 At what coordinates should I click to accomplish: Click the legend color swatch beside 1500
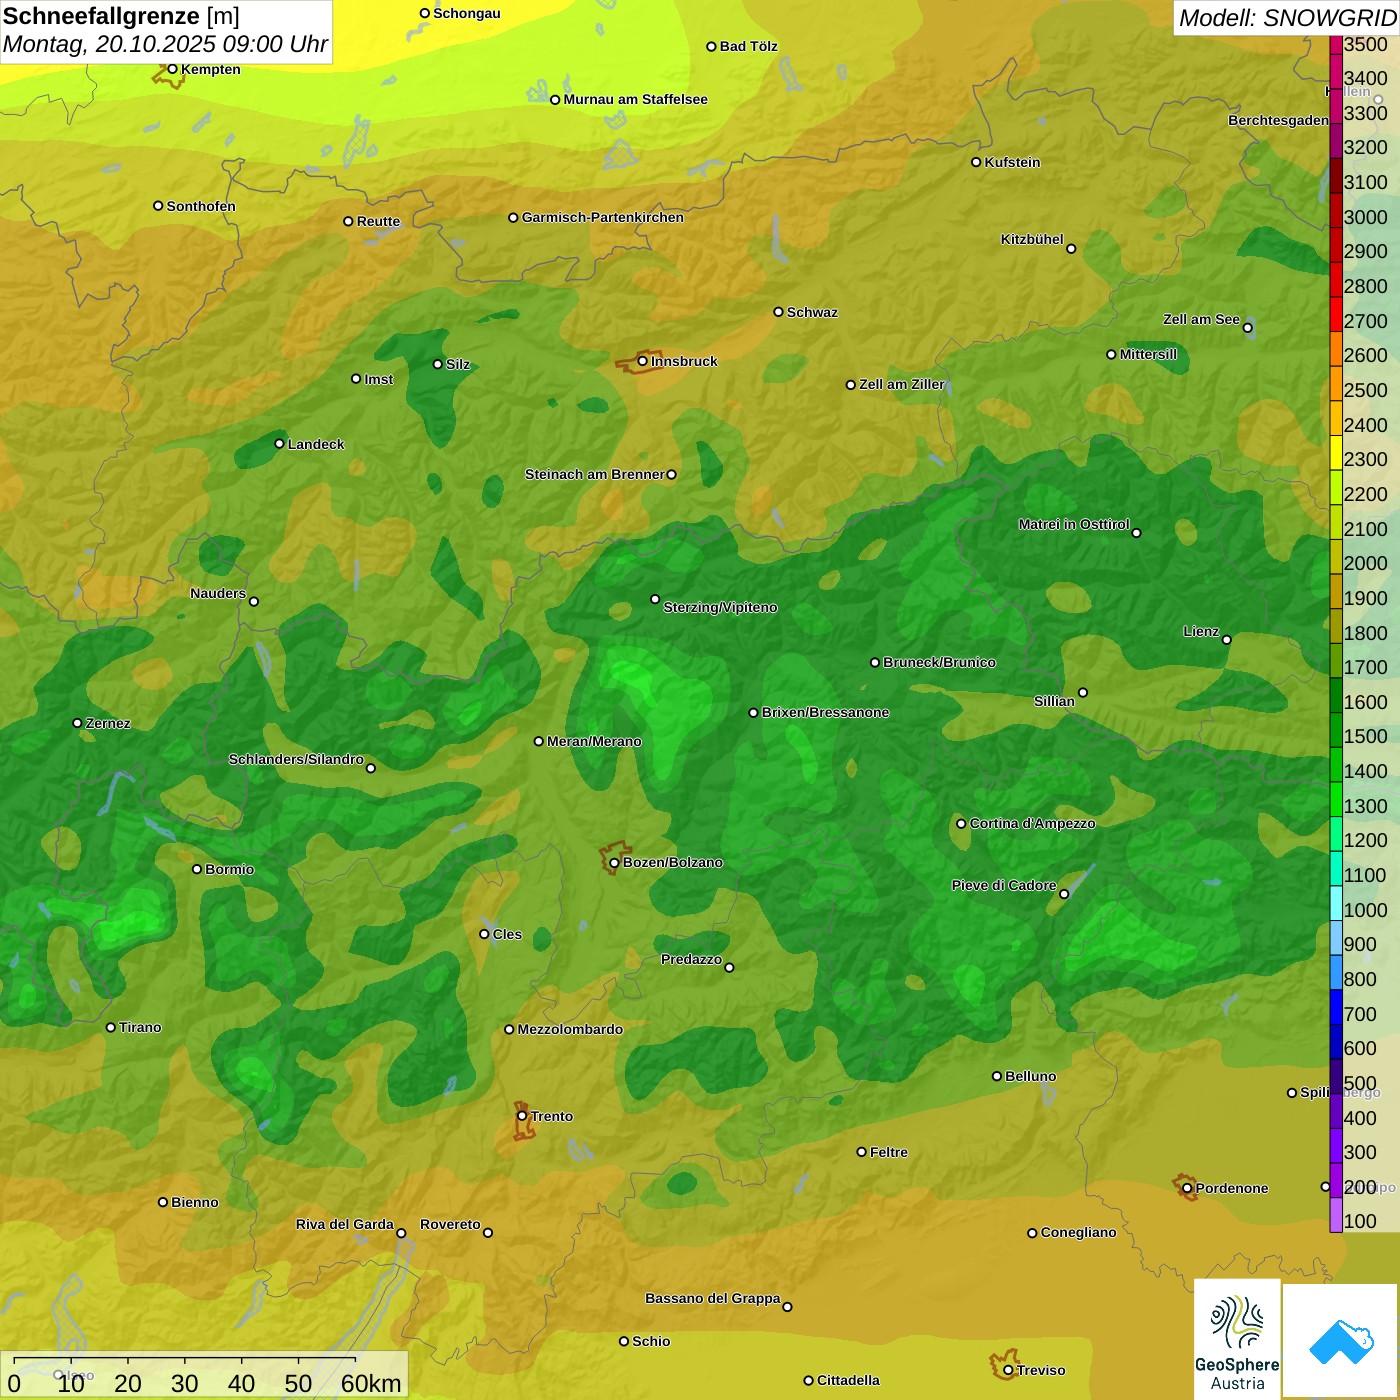coord(1336,730)
